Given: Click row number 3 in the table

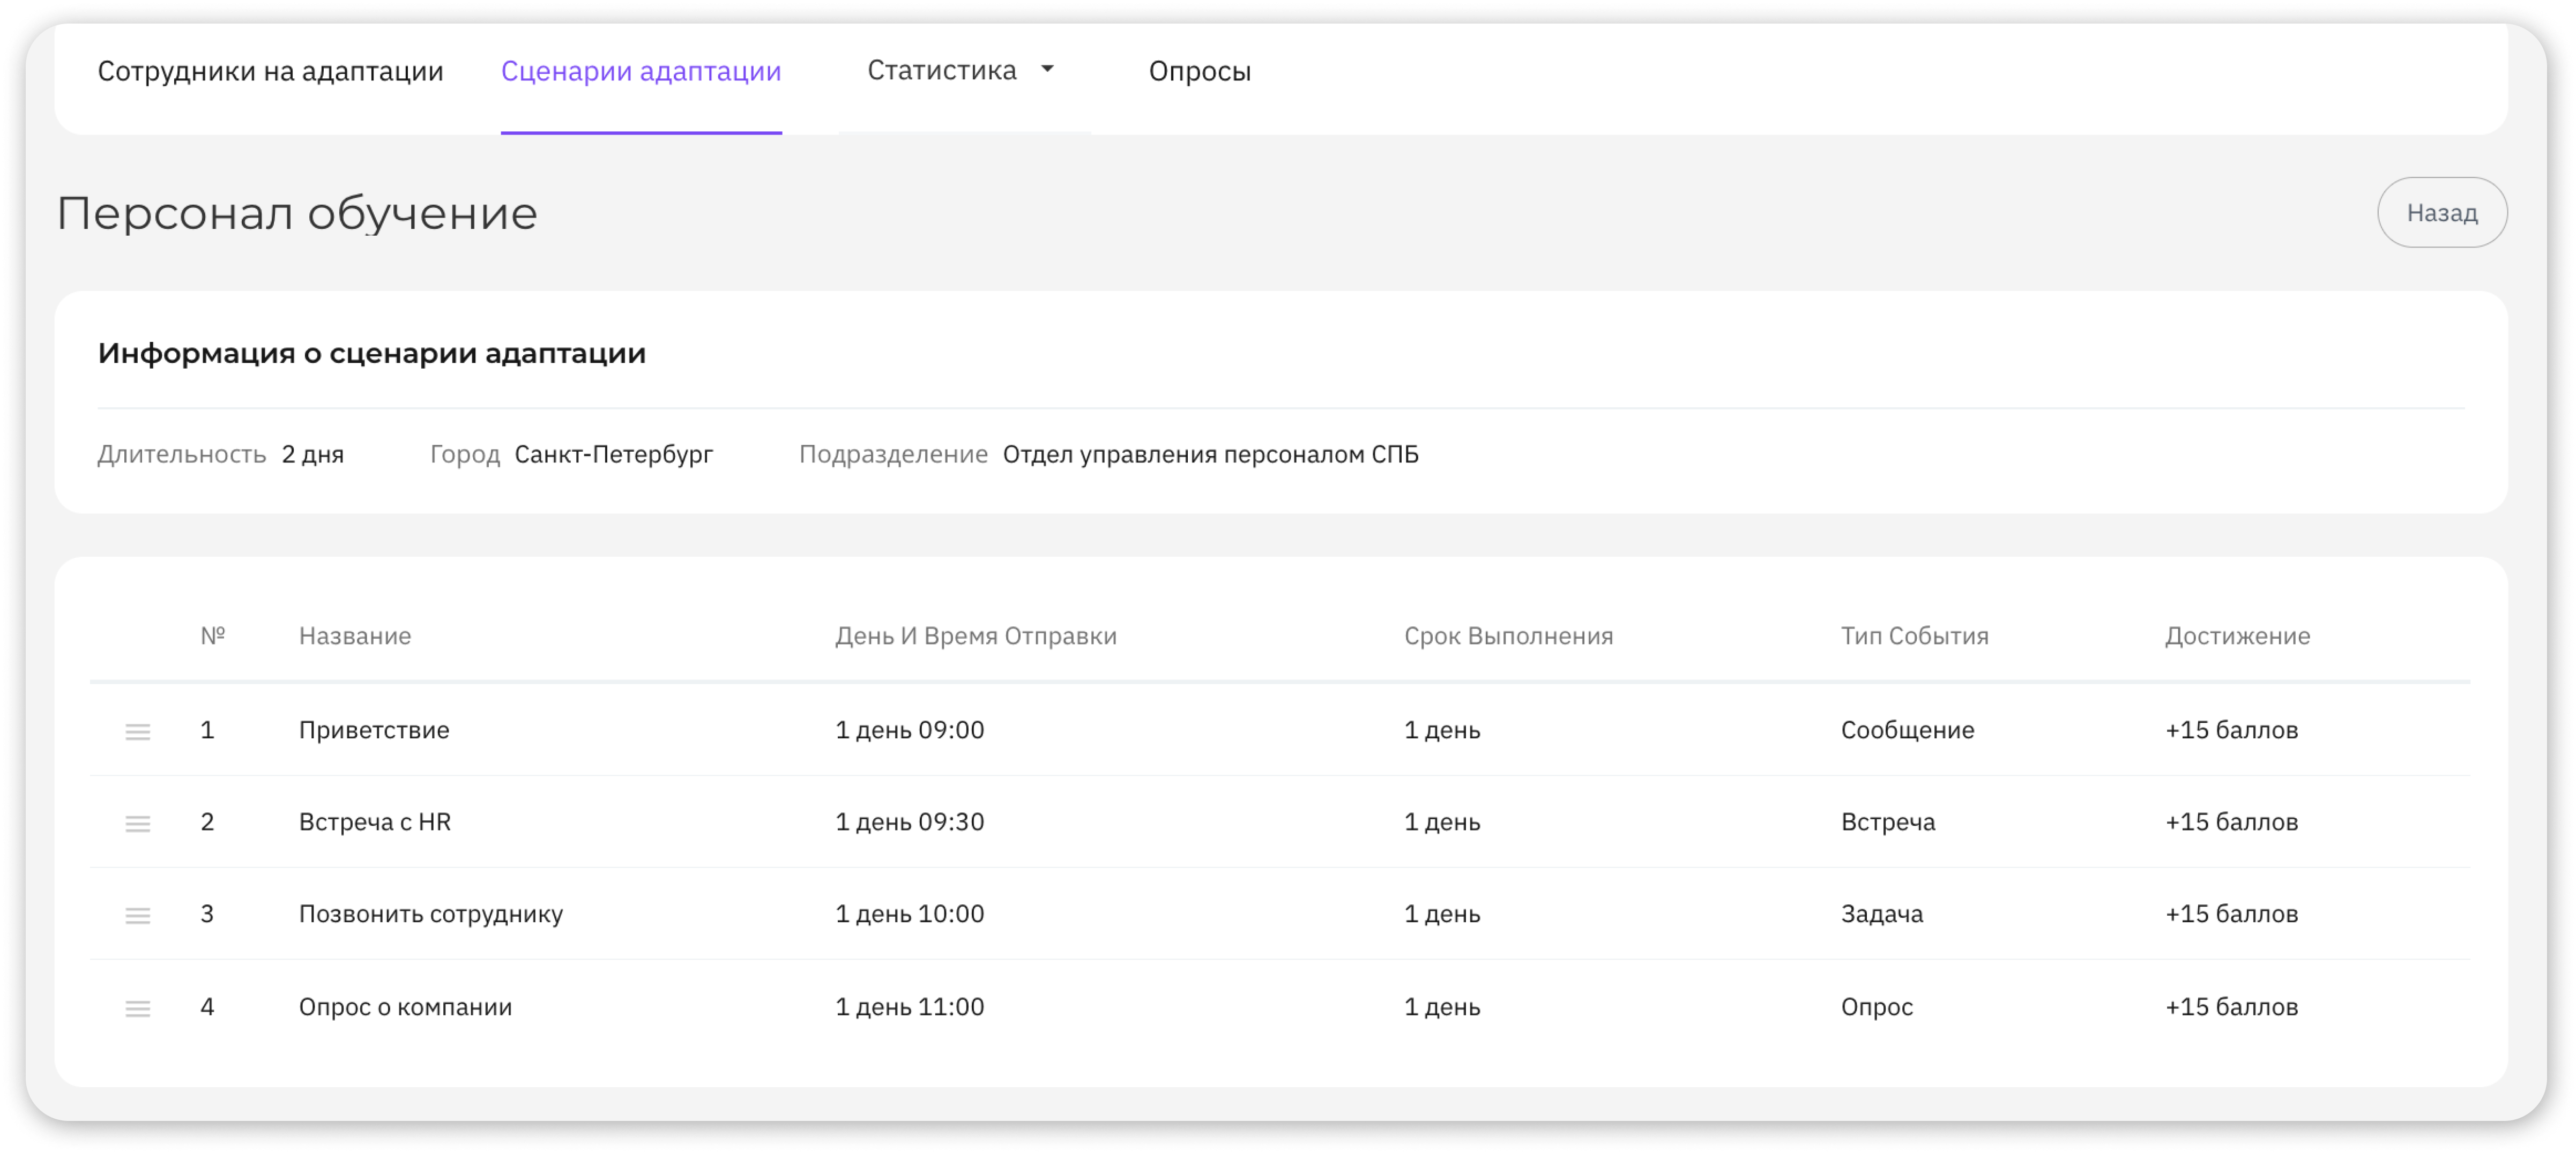Looking at the screenshot, I should 207,914.
